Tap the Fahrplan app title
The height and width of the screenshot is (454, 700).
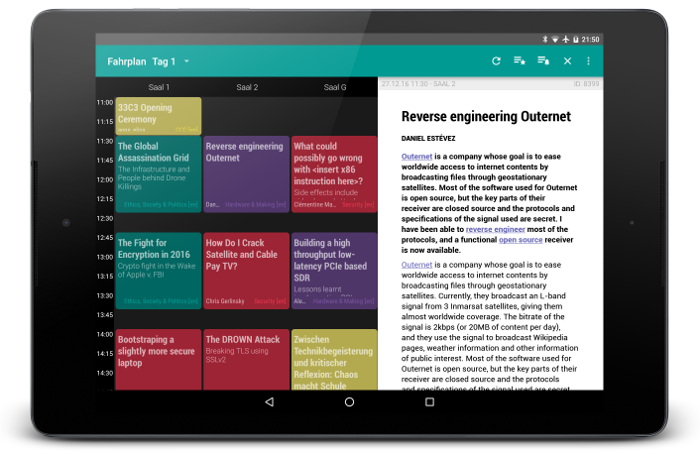(126, 62)
